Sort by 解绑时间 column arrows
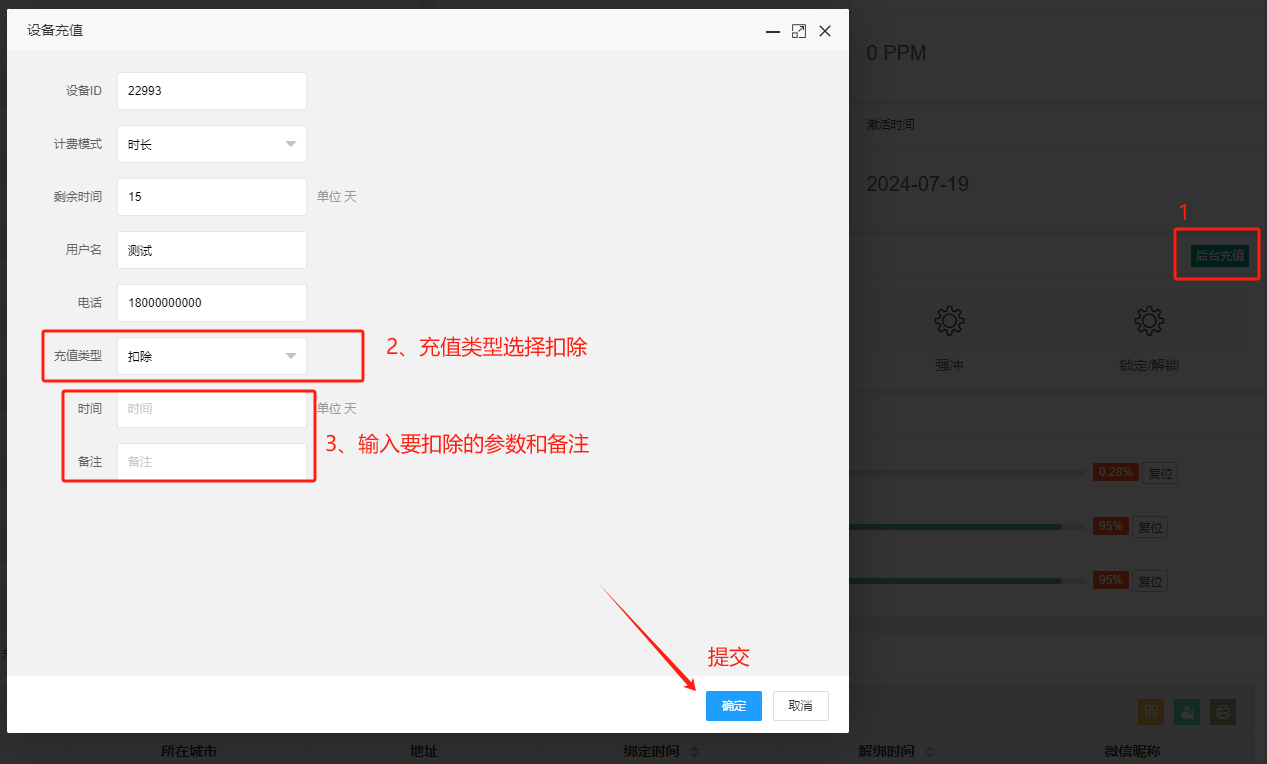The image size is (1267, 764). [x=930, y=752]
